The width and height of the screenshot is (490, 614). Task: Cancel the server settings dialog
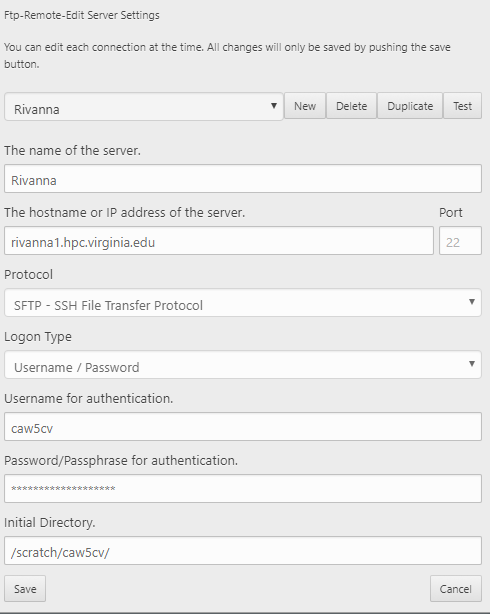point(456,589)
